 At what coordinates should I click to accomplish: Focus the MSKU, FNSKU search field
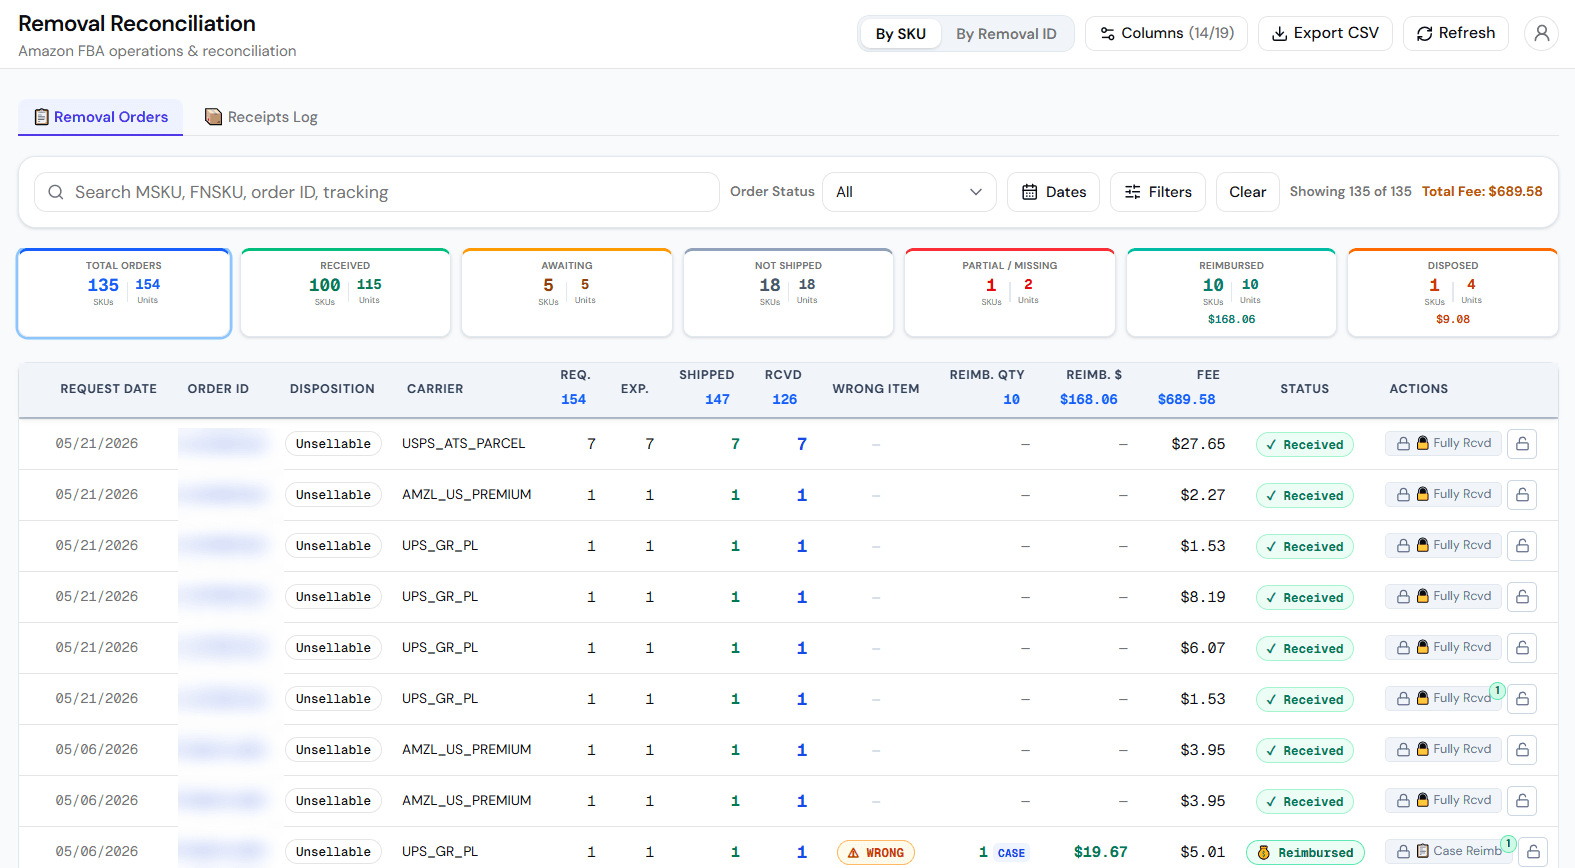click(376, 192)
